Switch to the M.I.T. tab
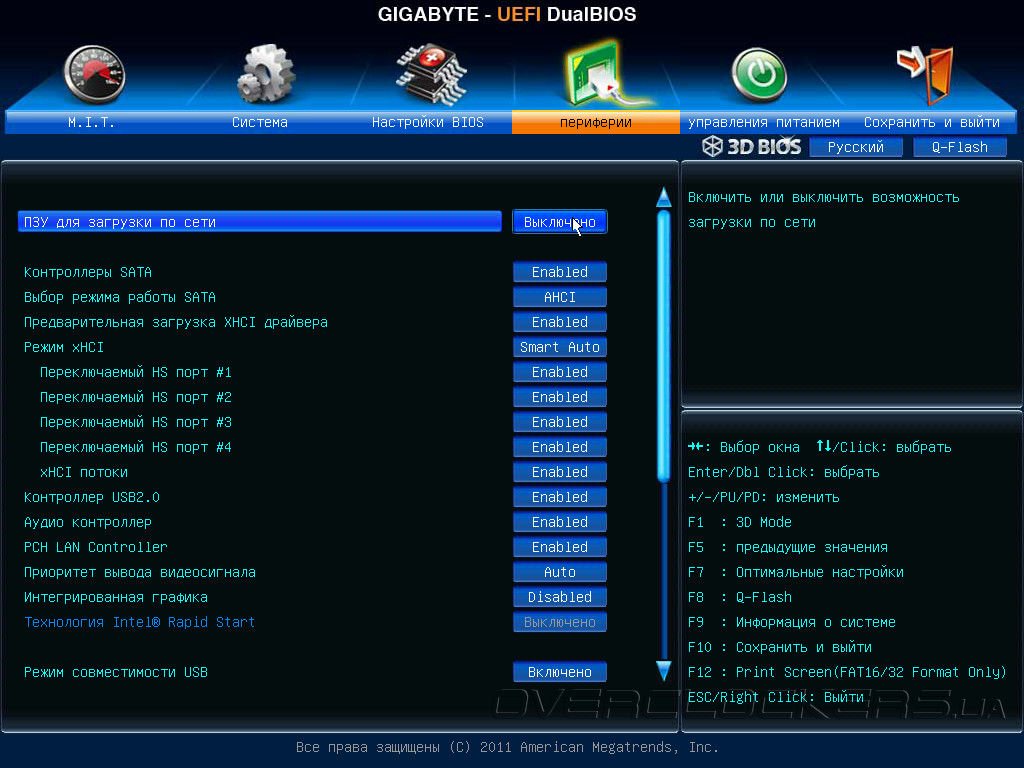The height and width of the screenshot is (768, 1024). [91, 122]
